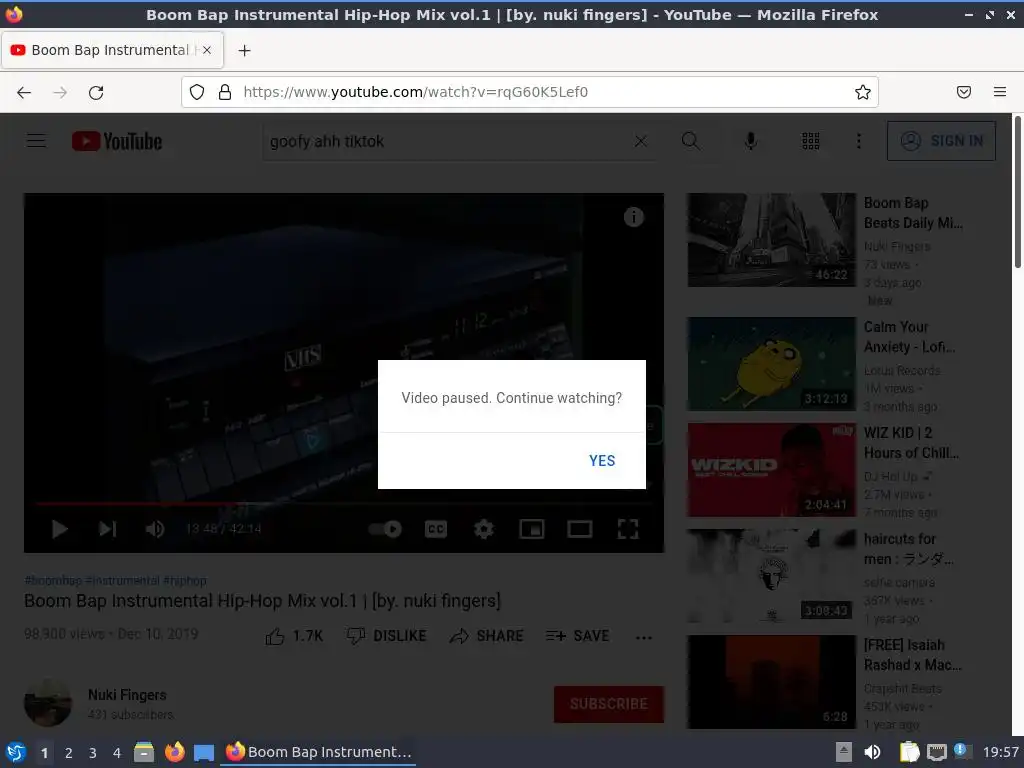Click the #boombap hashtag link
Image resolution: width=1024 pixels, height=768 pixels.
click(x=53, y=581)
